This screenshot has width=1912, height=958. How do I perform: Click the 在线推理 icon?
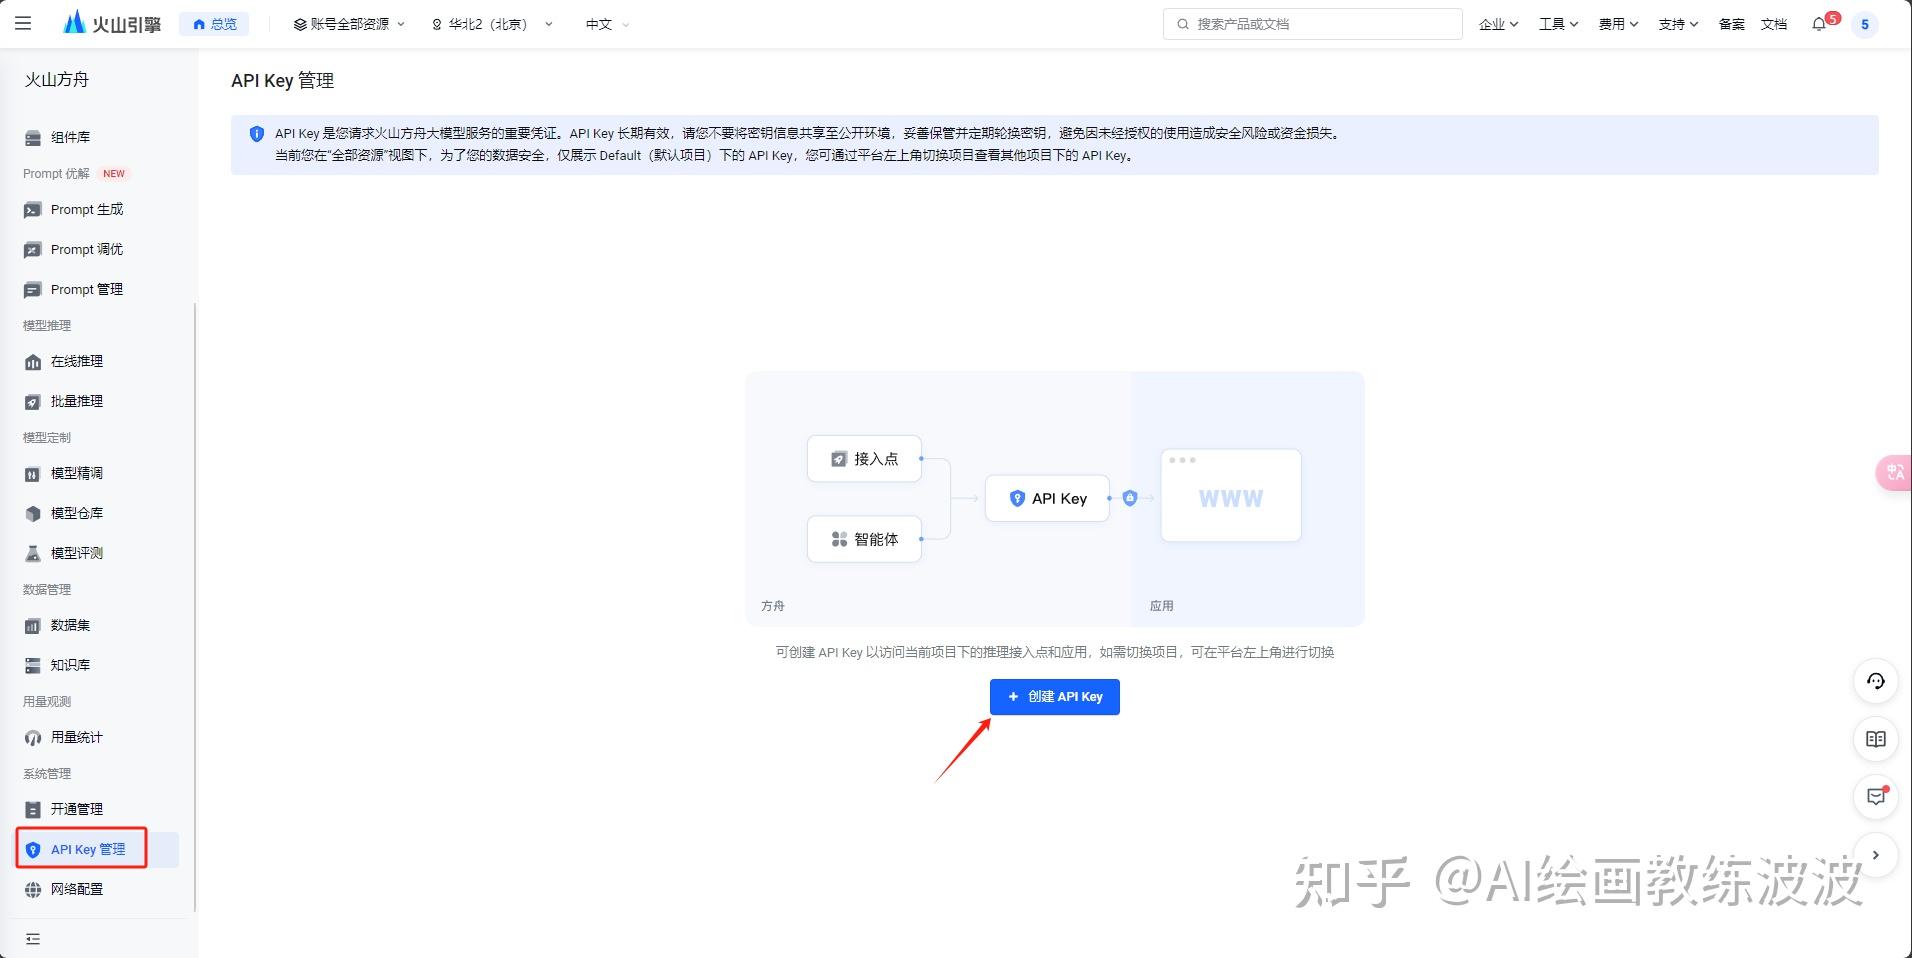[x=33, y=362]
